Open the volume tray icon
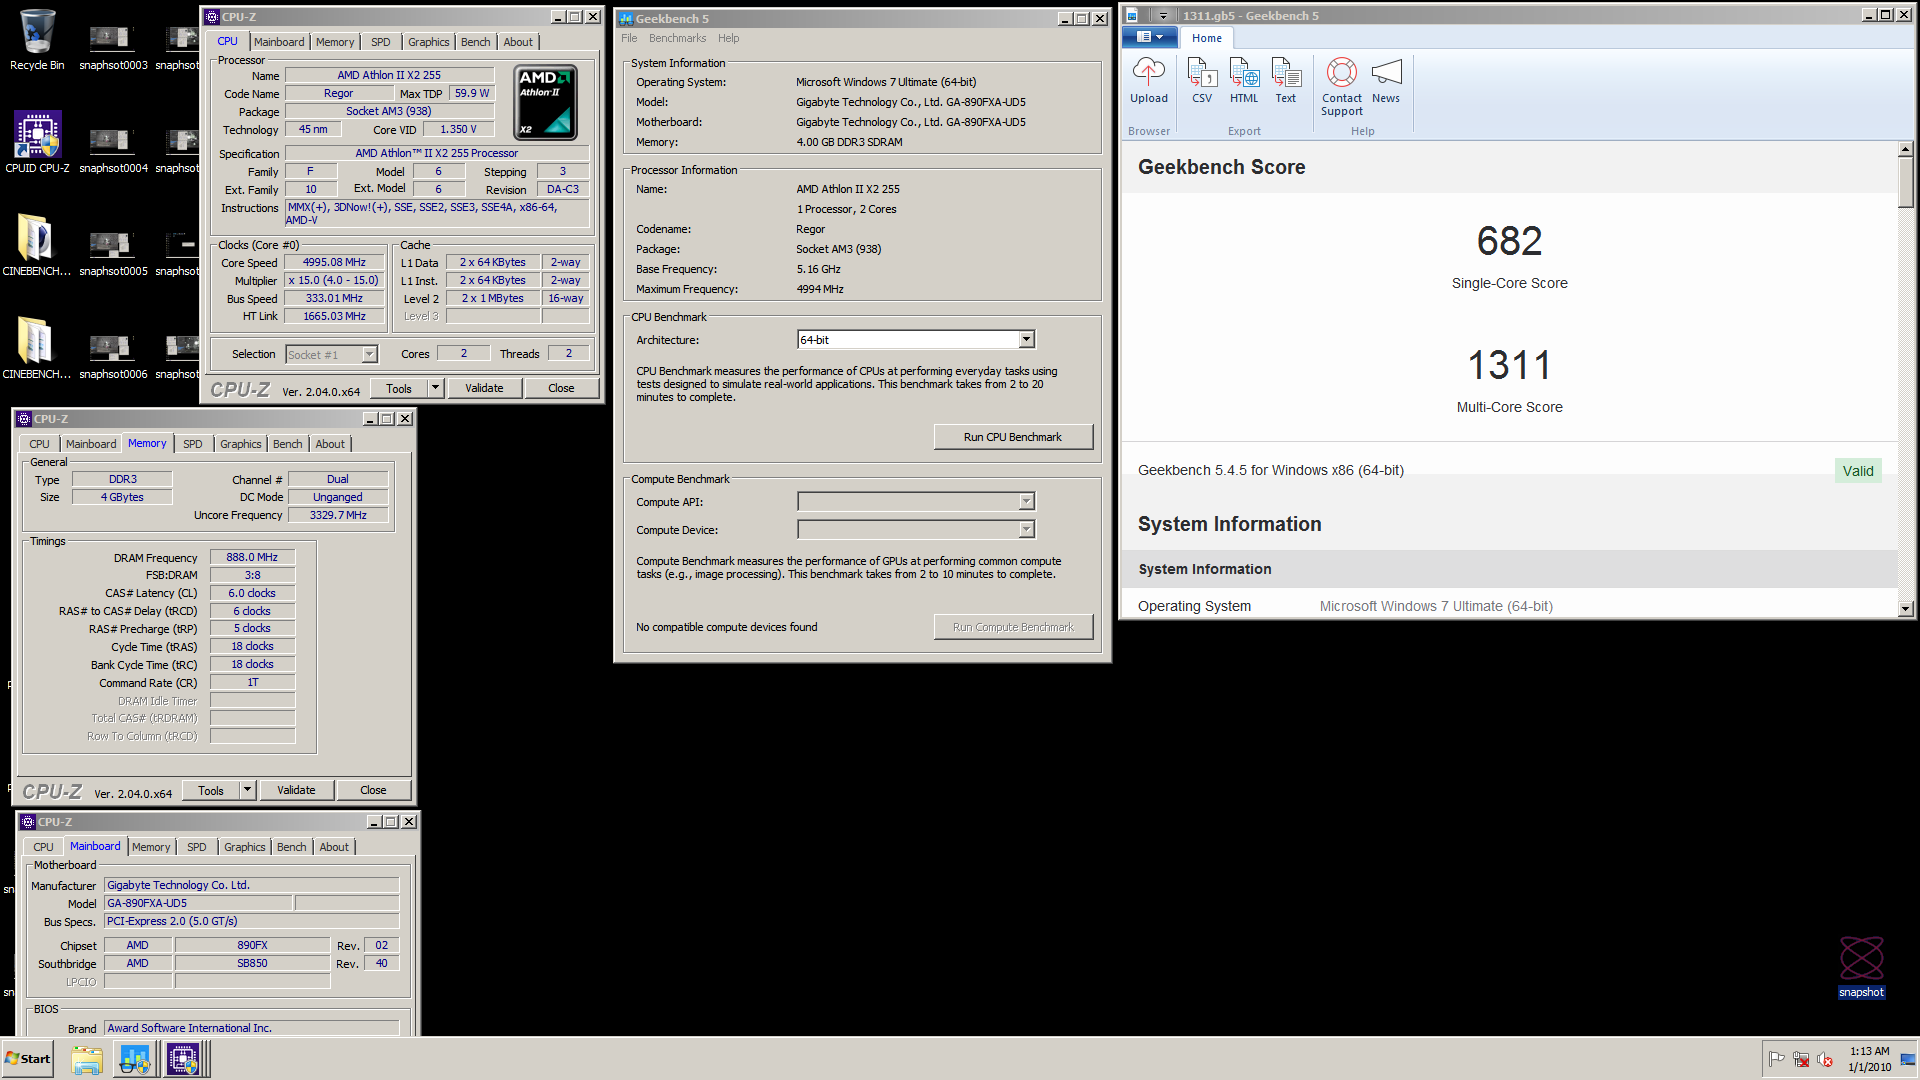This screenshot has height=1080, width=1920. pyautogui.click(x=1825, y=1059)
